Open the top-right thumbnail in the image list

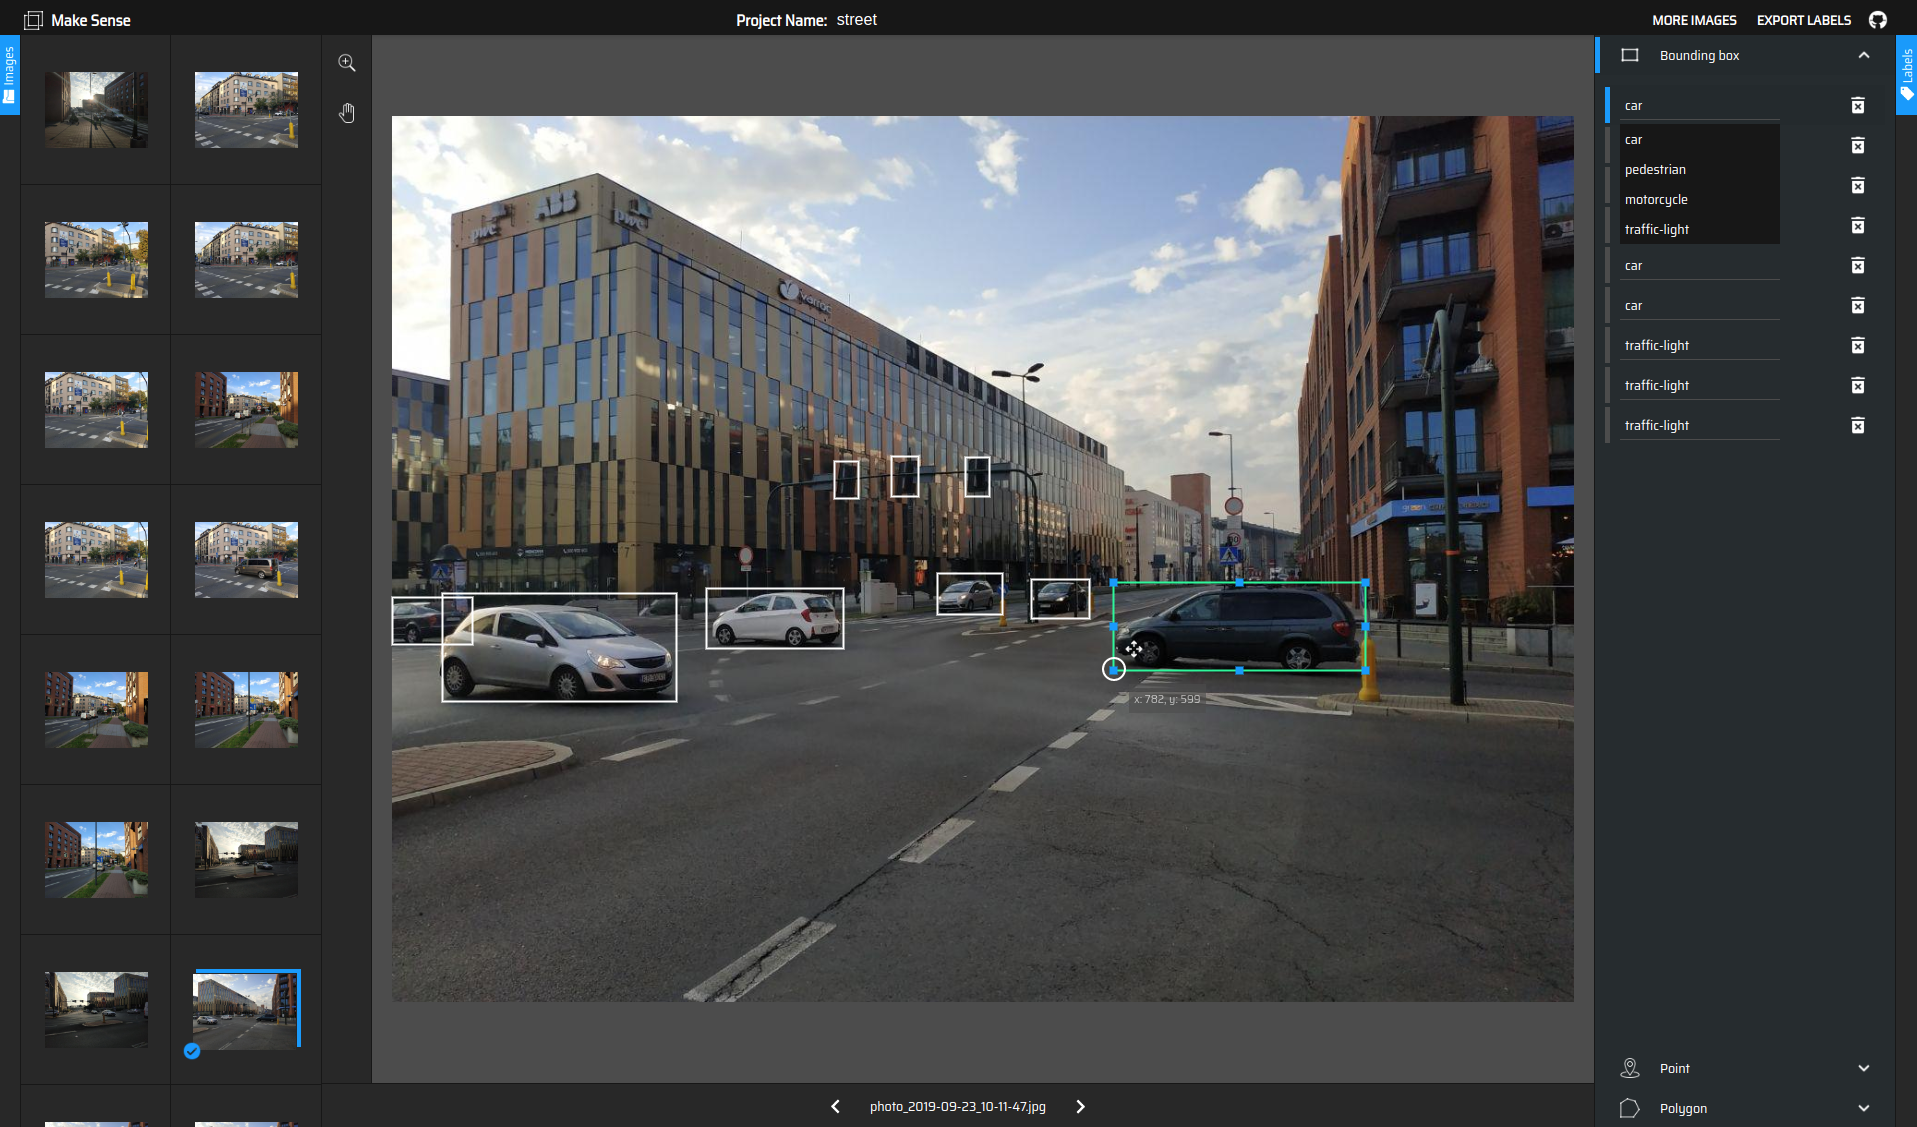coord(246,110)
